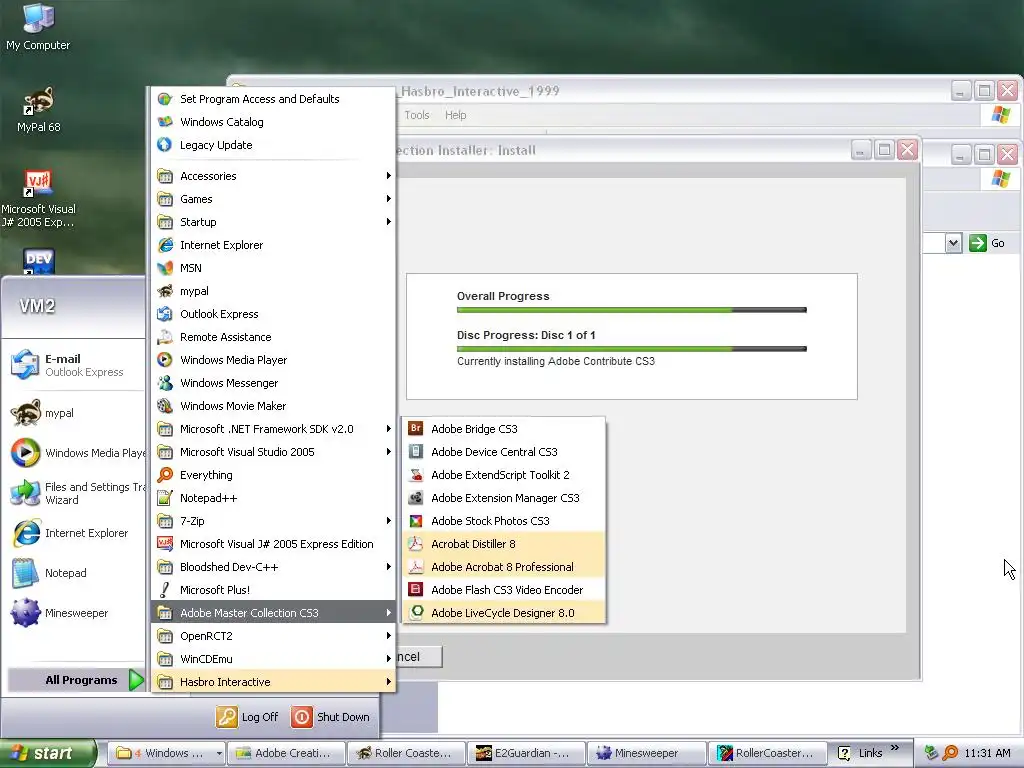The height and width of the screenshot is (768, 1024).
Task: Launch Acrobat Distiller 8 icon
Action: 415,544
